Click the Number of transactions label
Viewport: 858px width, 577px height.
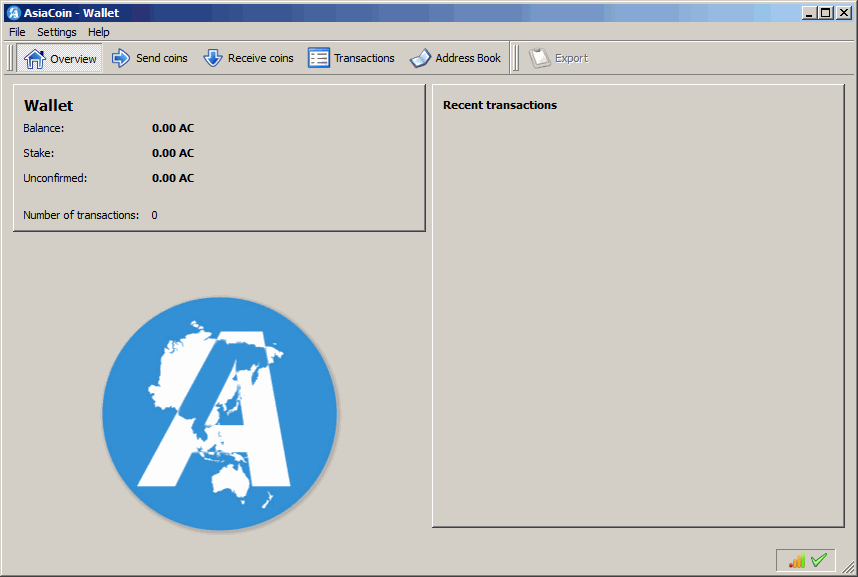point(81,215)
